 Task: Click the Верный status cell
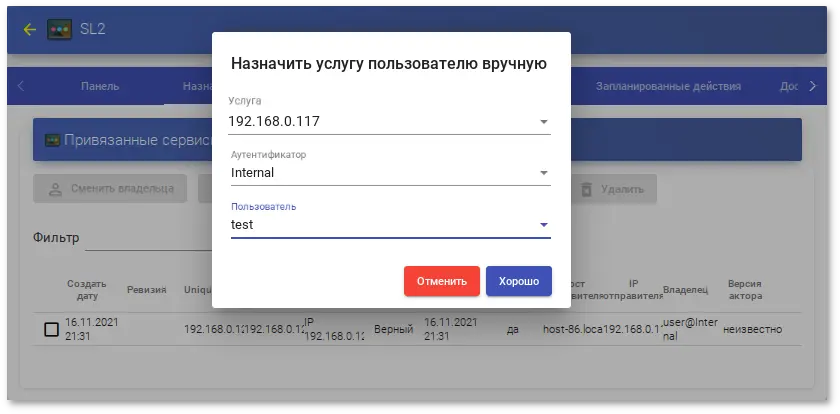393,329
